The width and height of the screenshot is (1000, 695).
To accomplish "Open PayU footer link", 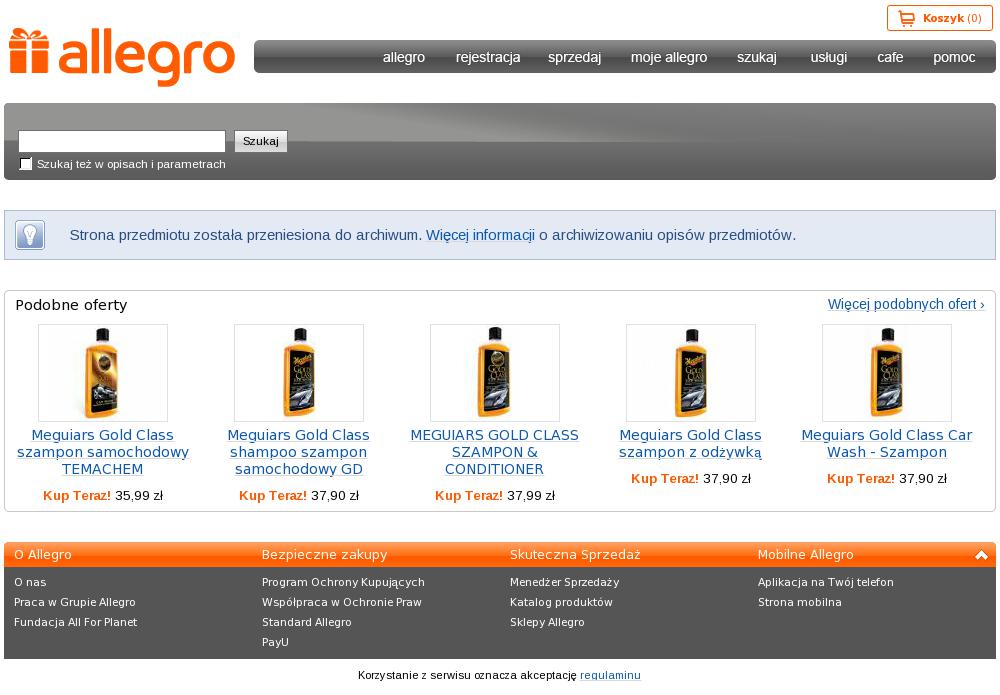I will (x=275, y=642).
